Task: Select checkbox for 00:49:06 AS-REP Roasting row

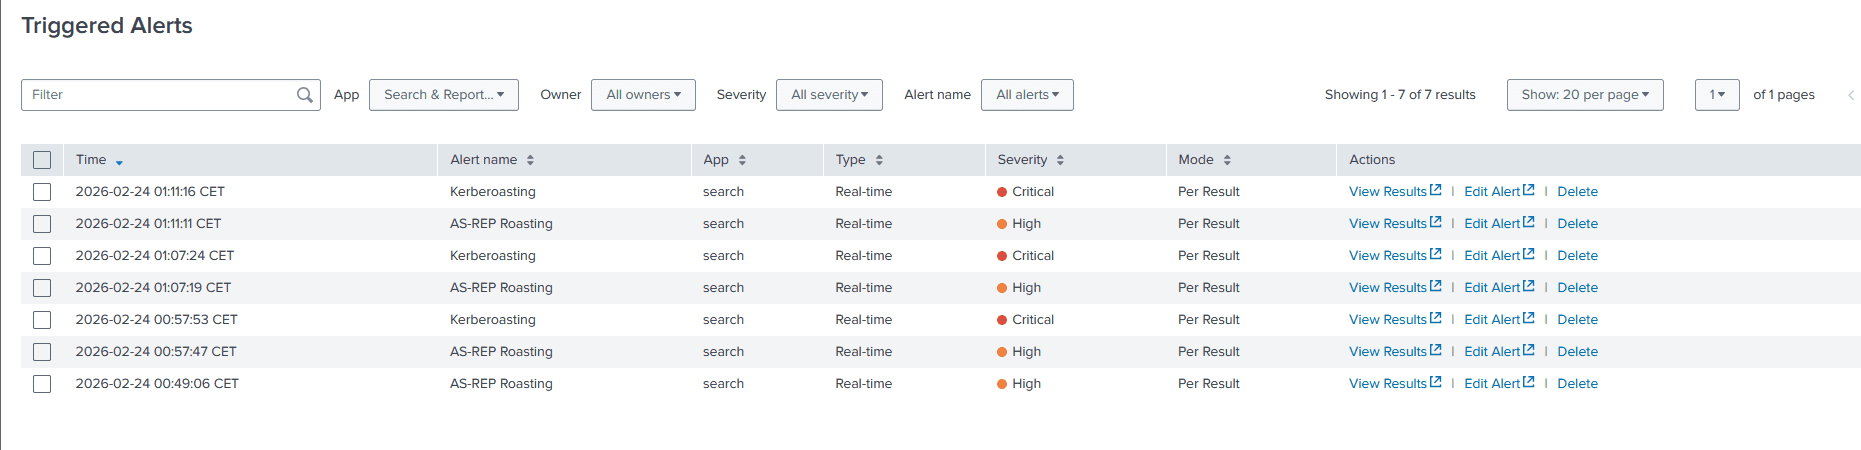Action: (x=42, y=384)
